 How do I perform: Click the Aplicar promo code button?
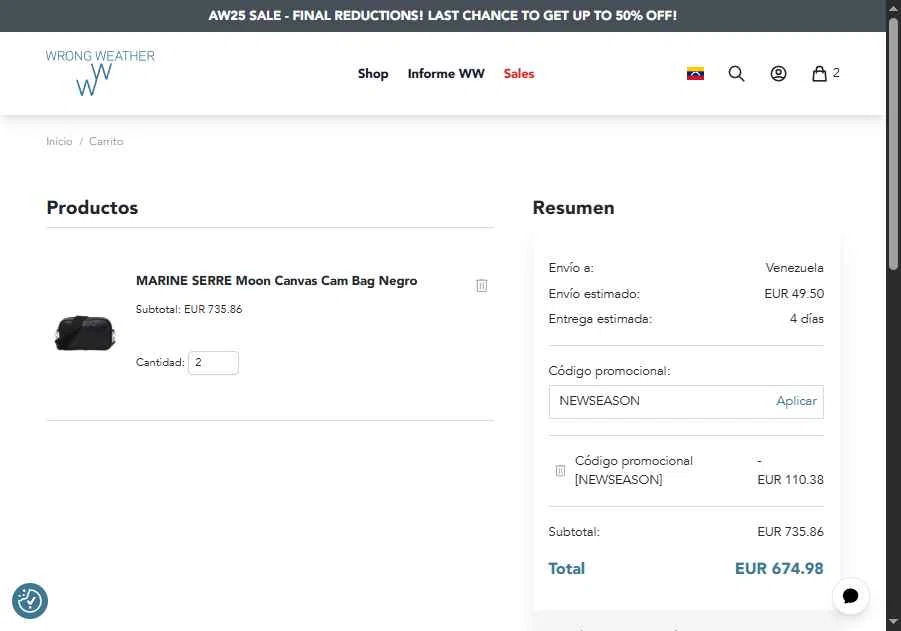click(796, 401)
